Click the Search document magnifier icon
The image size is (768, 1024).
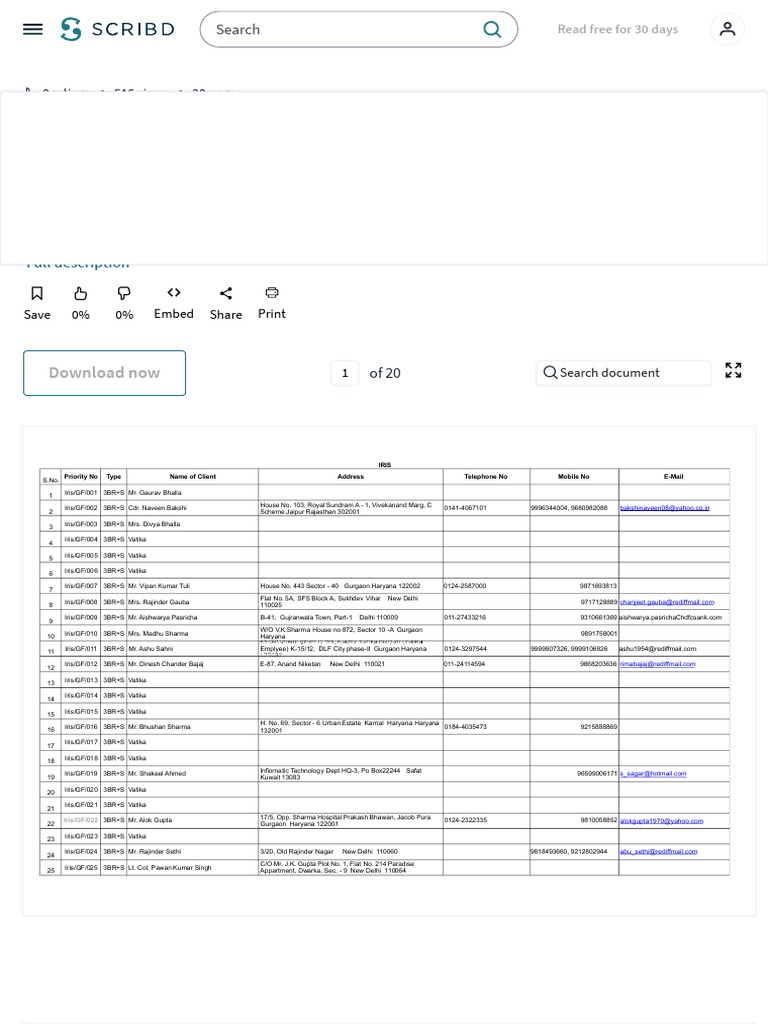pos(551,372)
